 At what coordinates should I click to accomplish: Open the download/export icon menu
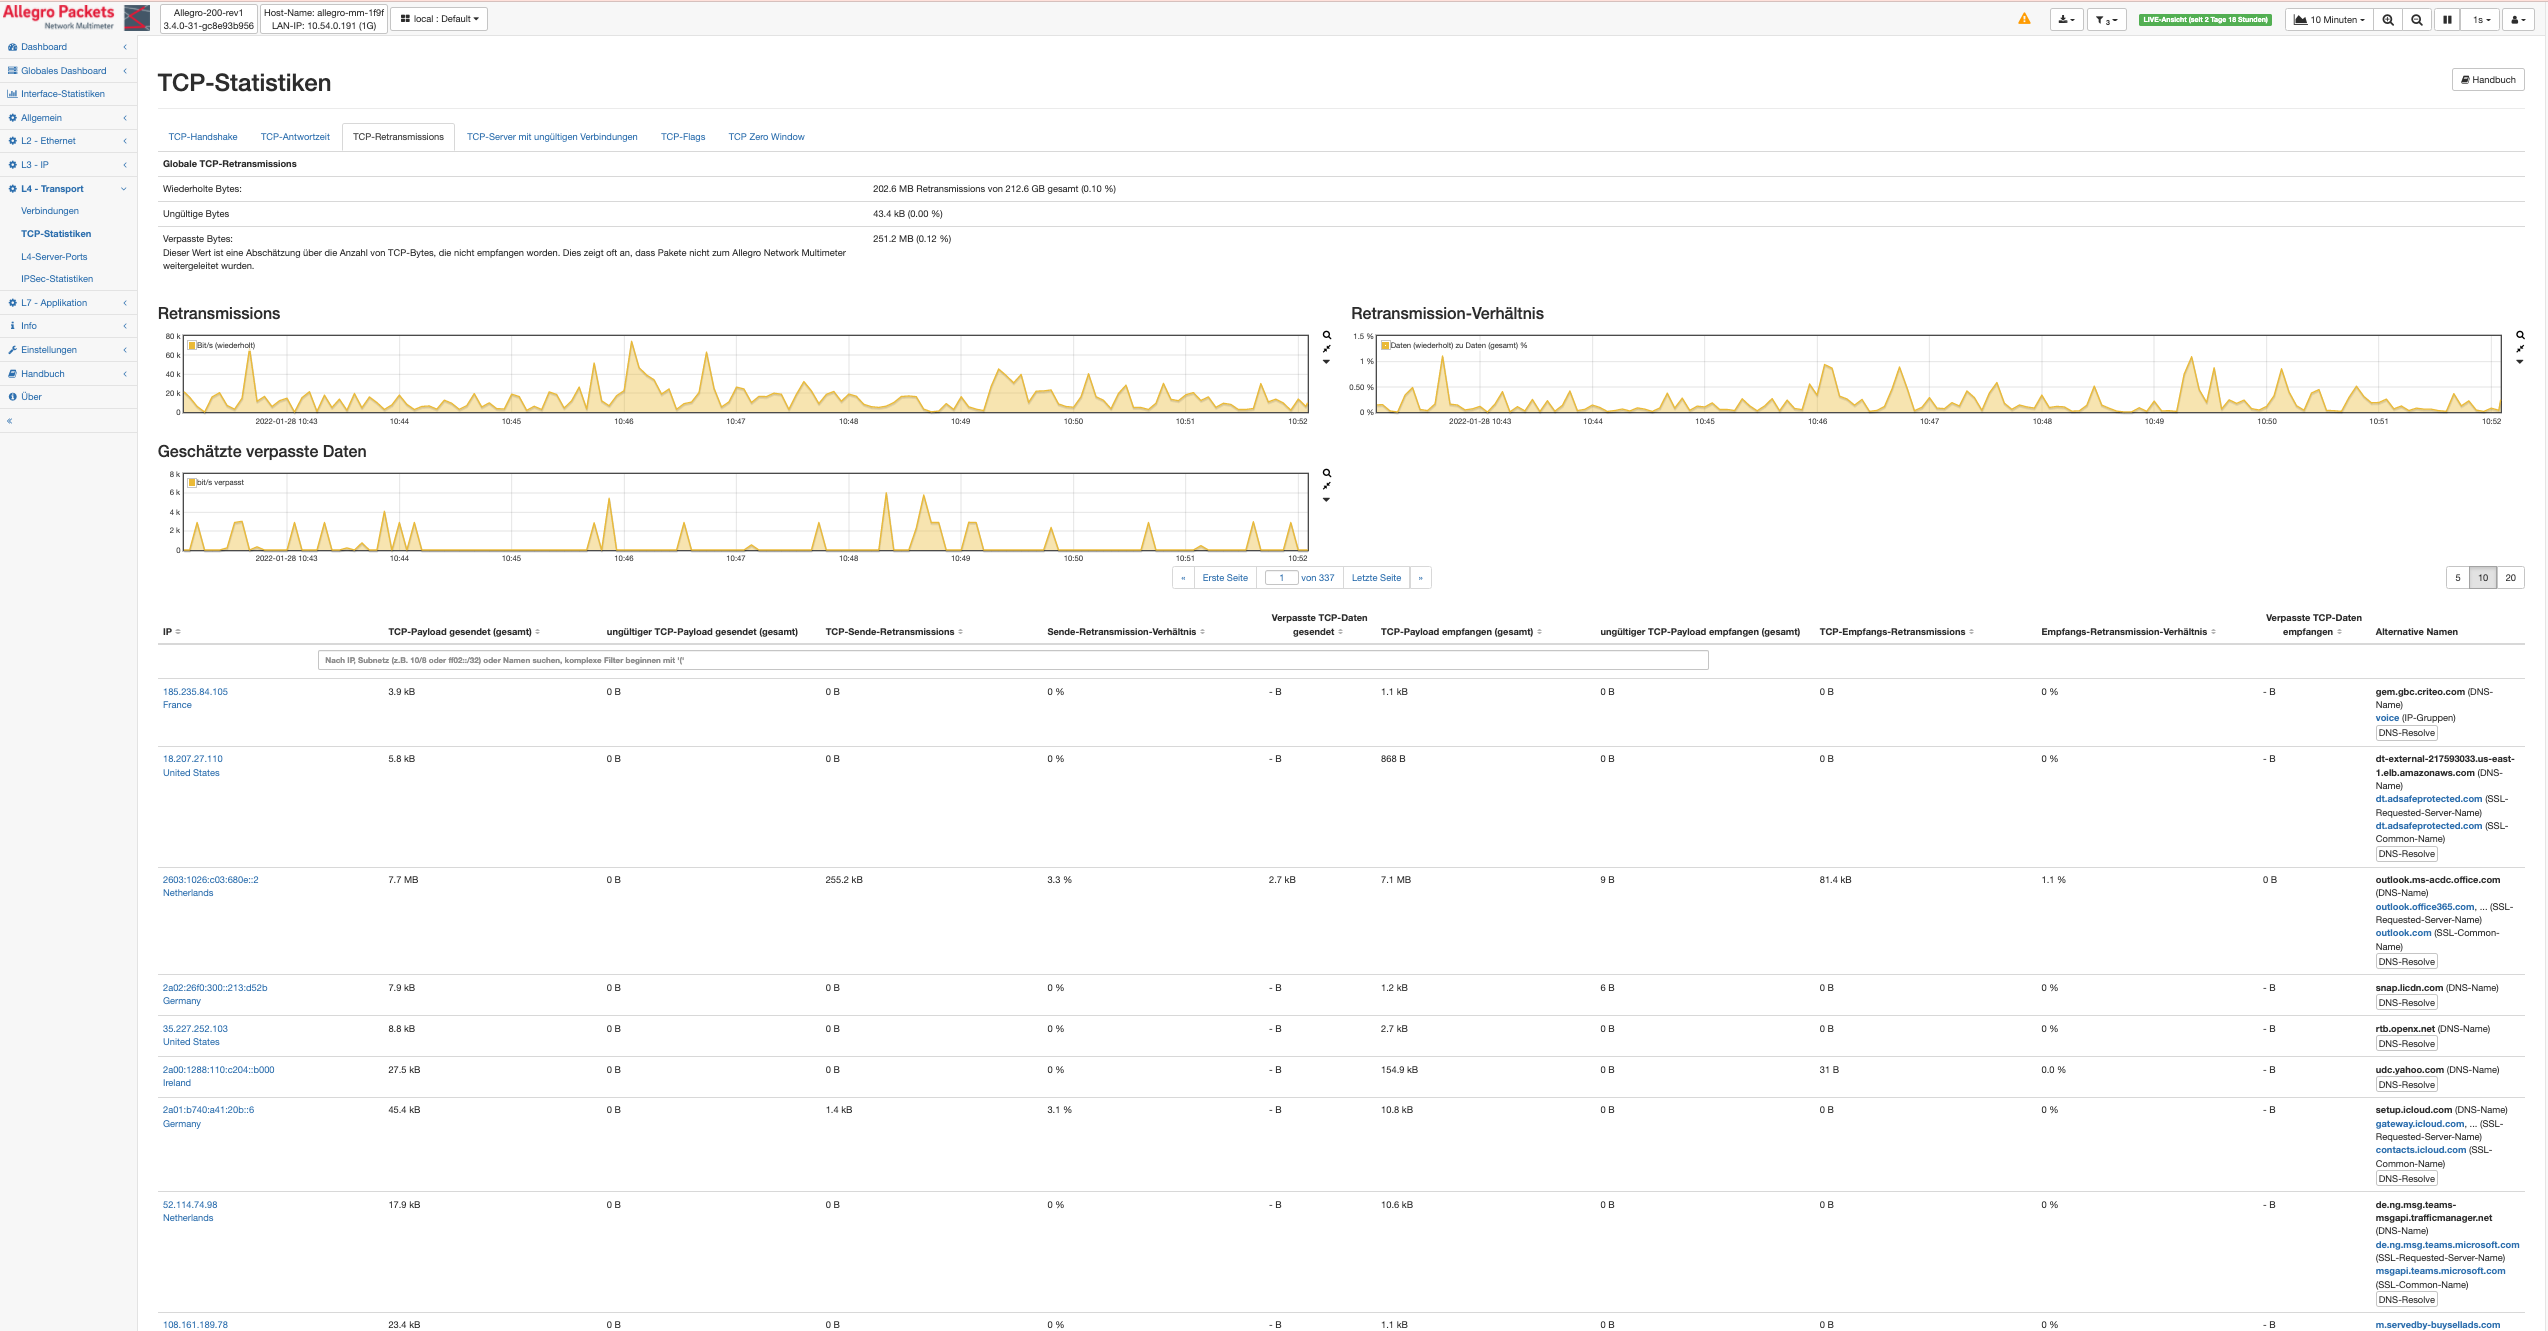(x=2066, y=18)
